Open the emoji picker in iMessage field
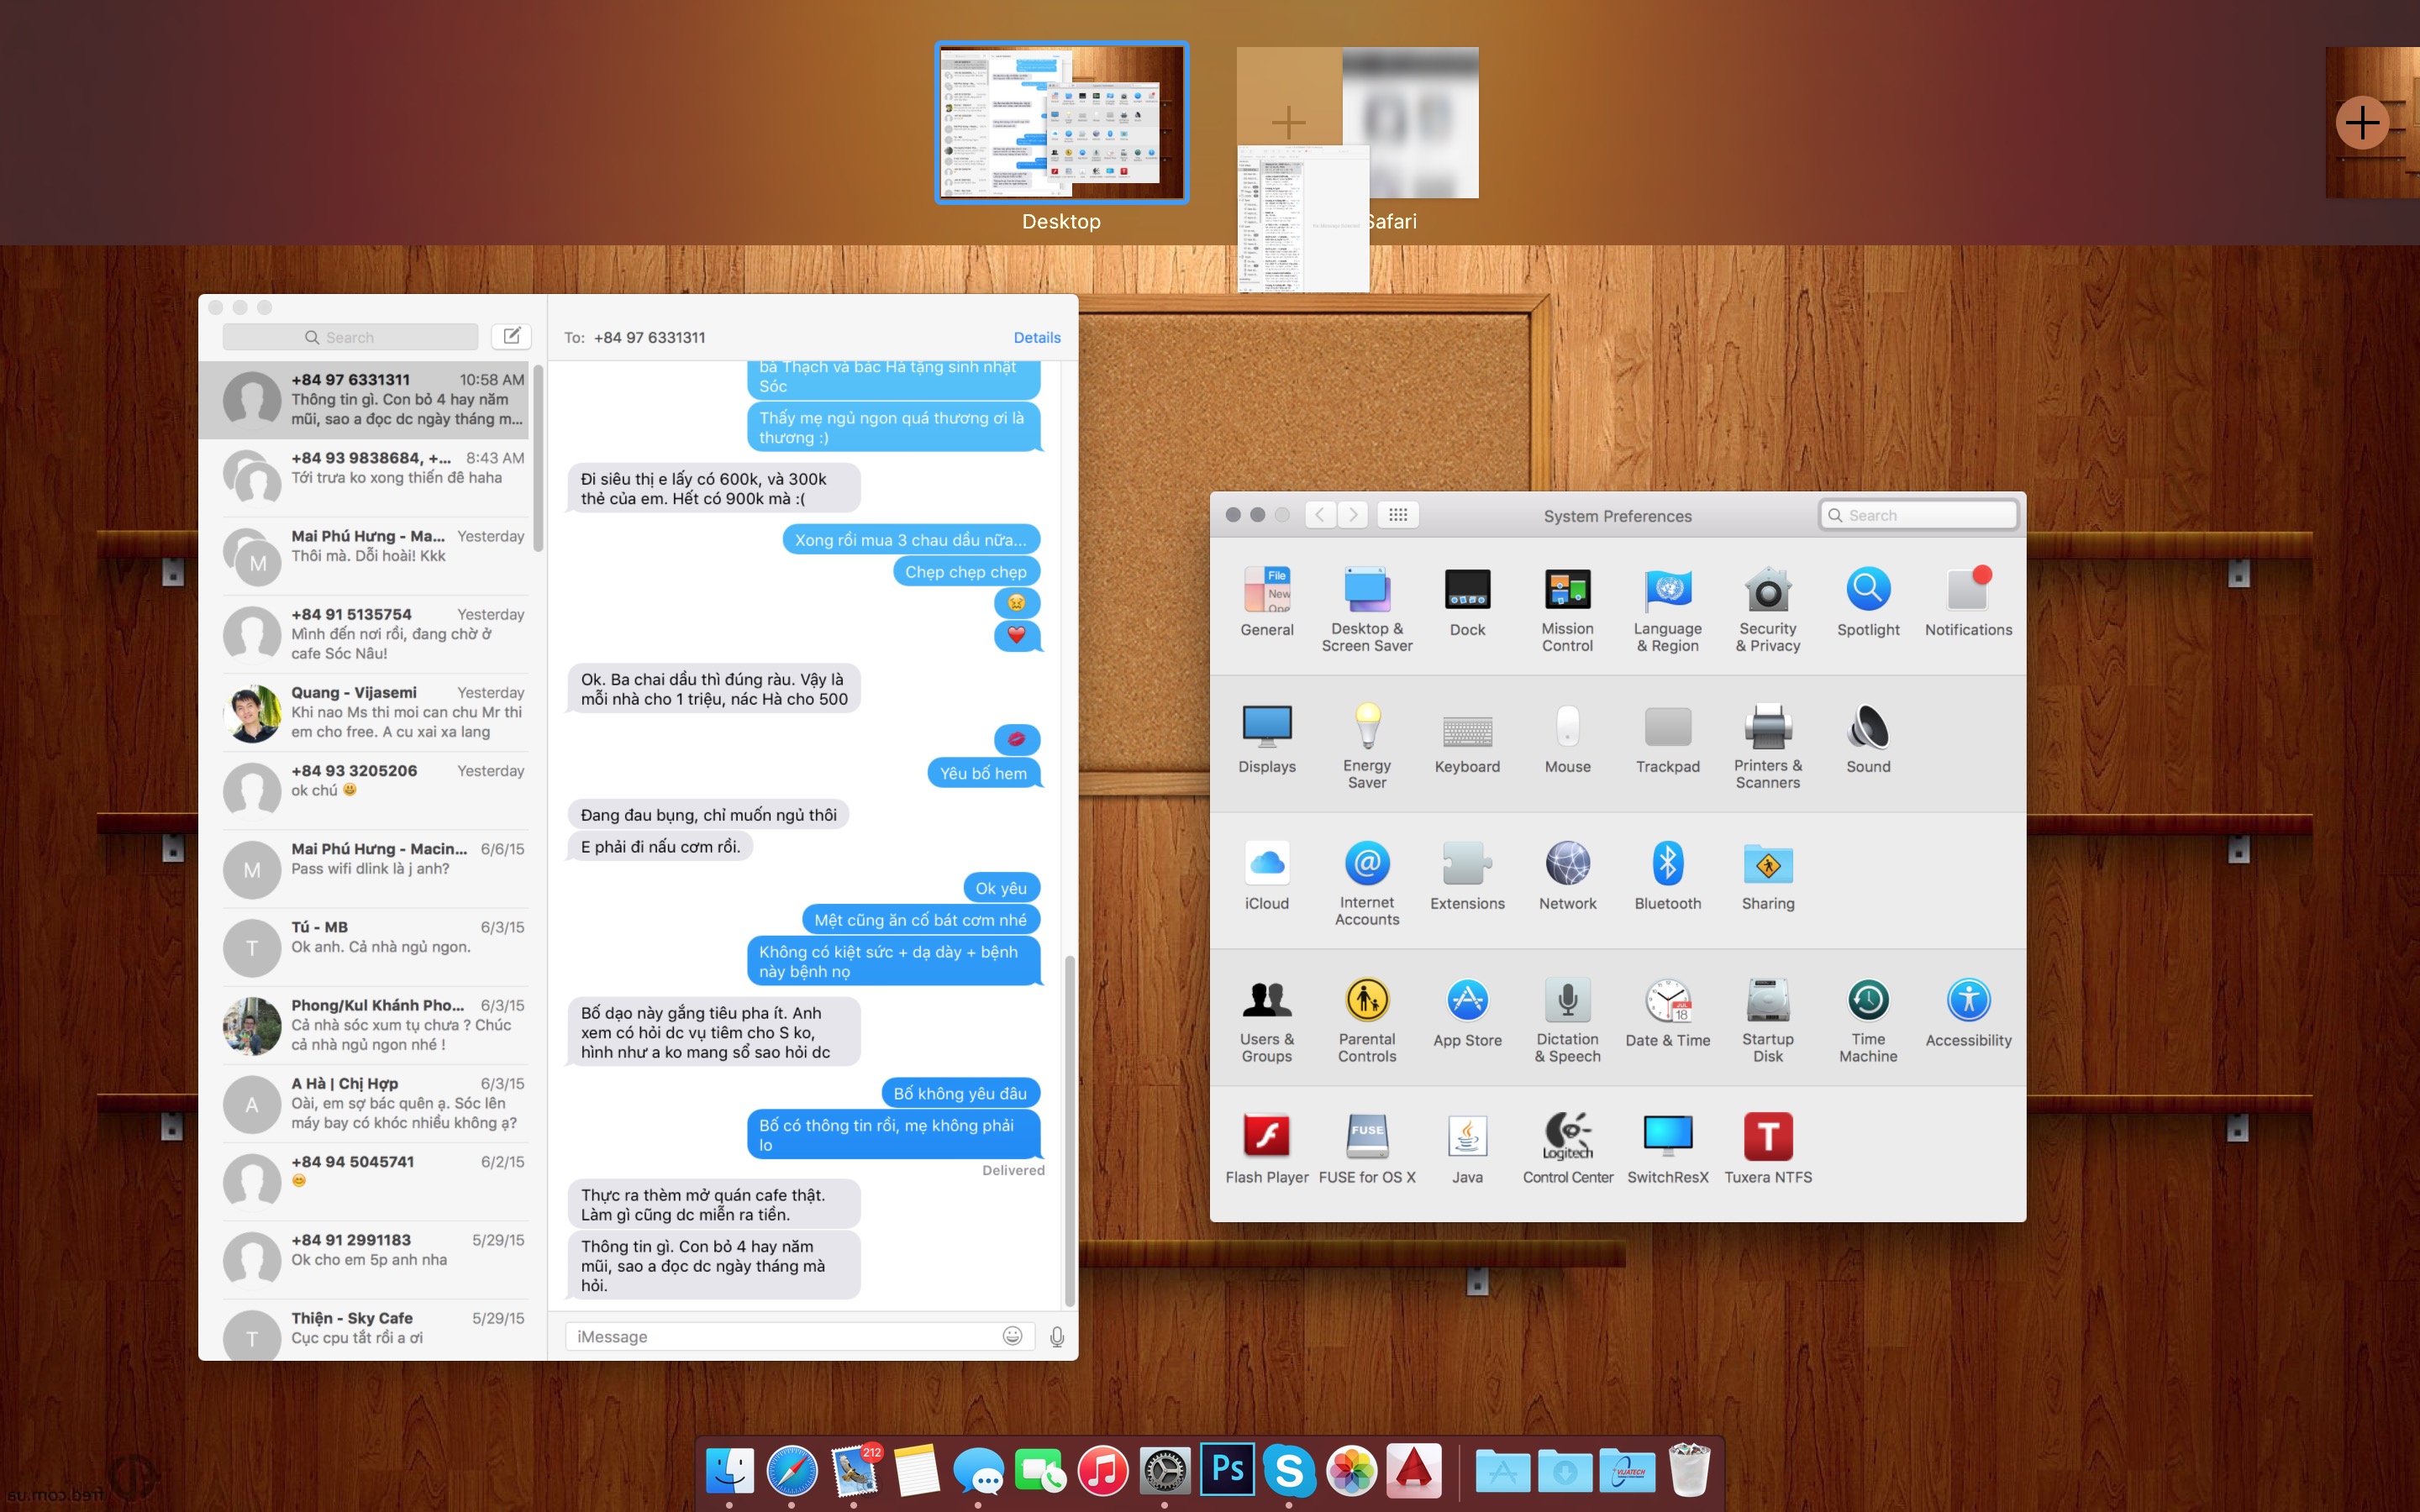The width and height of the screenshot is (2420, 1512). (1012, 1336)
